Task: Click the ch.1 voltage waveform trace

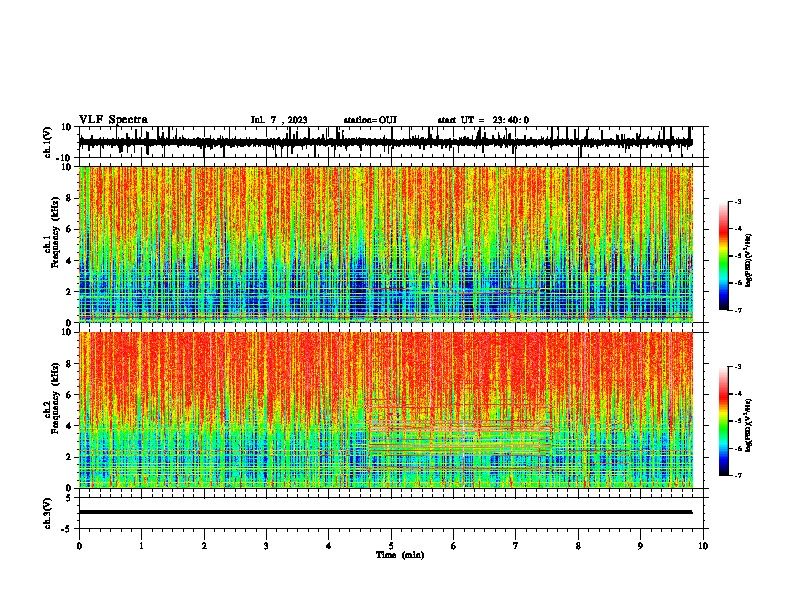Action: 386,142
